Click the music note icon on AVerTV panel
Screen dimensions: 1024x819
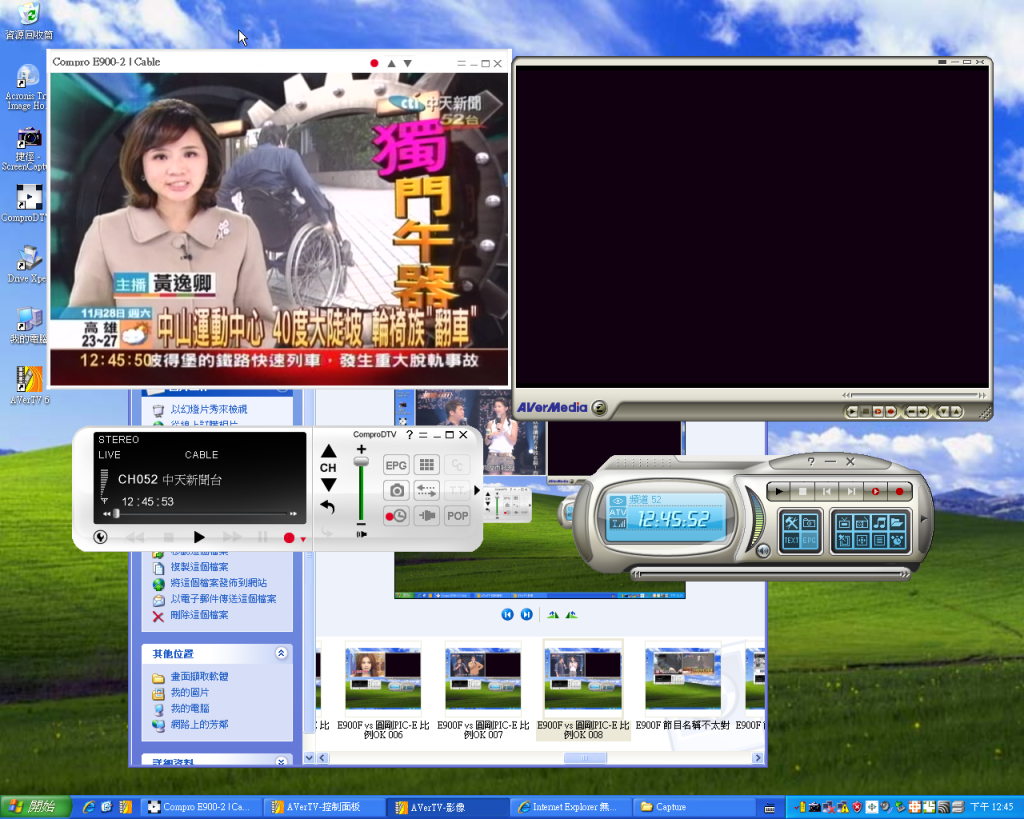pyautogui.click(x=879, y=522)
